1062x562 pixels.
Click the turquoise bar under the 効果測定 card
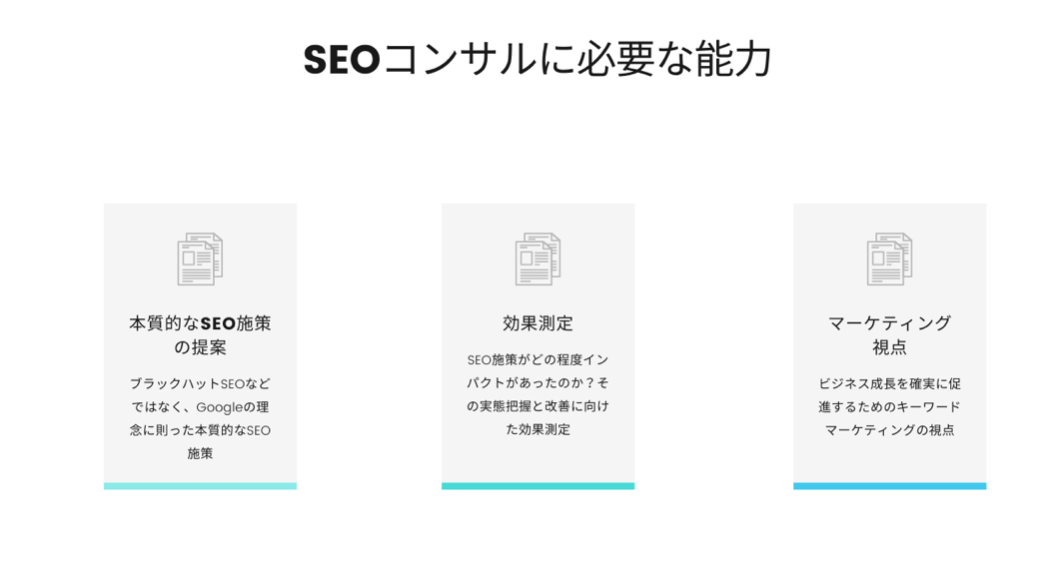pos(538,486)
